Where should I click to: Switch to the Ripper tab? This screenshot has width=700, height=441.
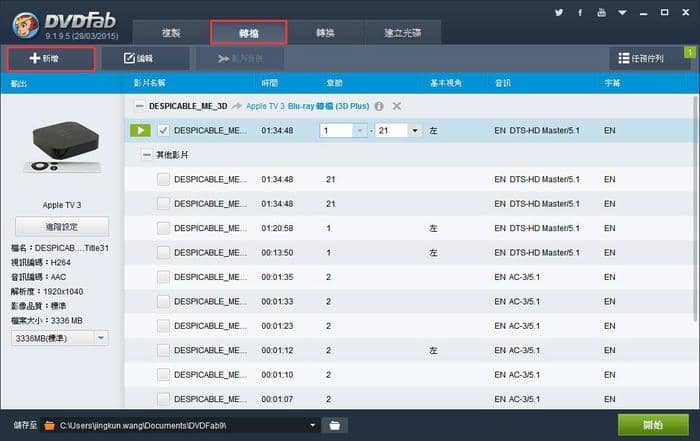[249, 33]
